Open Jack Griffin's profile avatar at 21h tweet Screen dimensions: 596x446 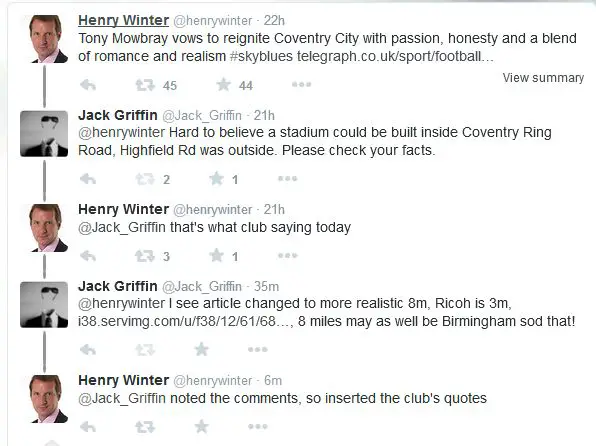pyautogui.click(x=44, y=134)
